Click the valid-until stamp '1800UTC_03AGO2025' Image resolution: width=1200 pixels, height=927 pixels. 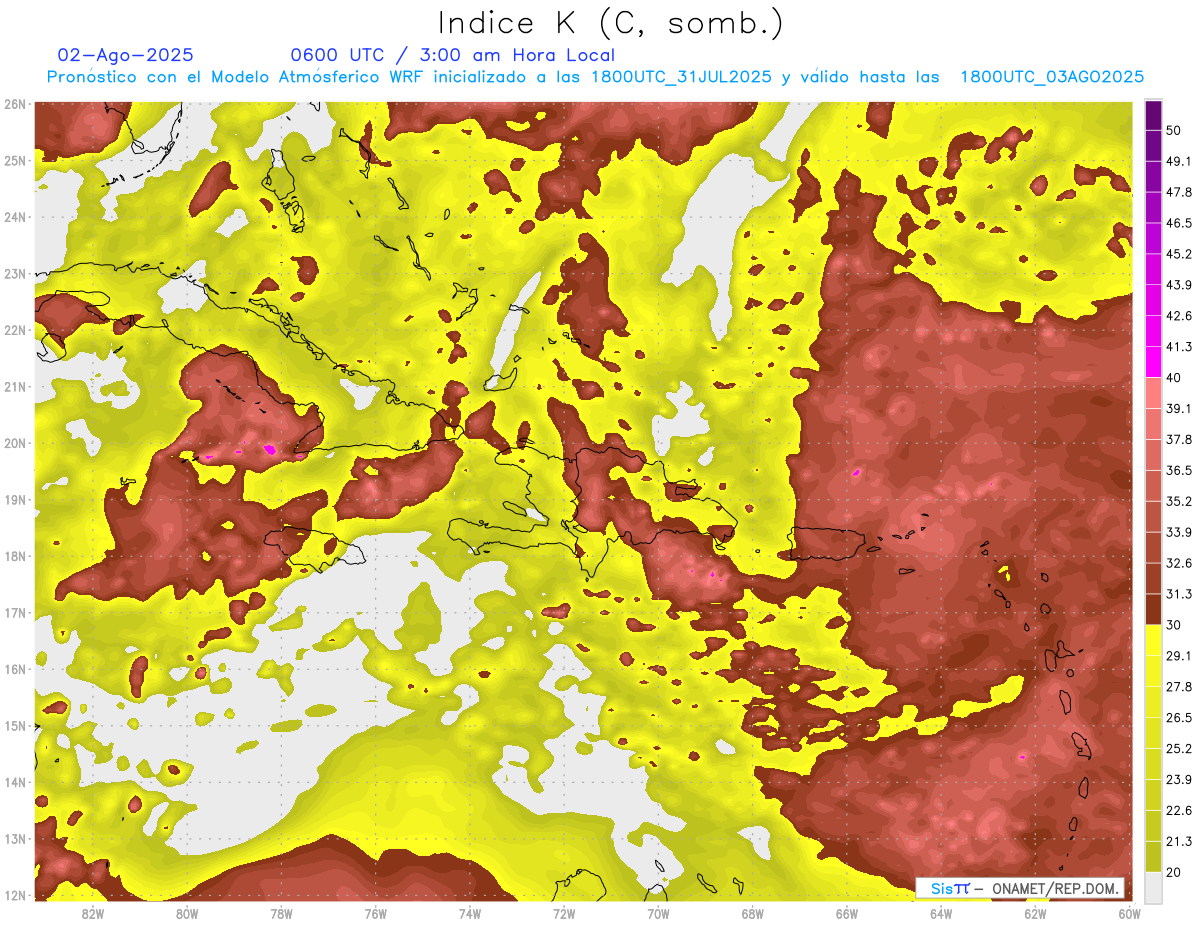pos(1052,77)
